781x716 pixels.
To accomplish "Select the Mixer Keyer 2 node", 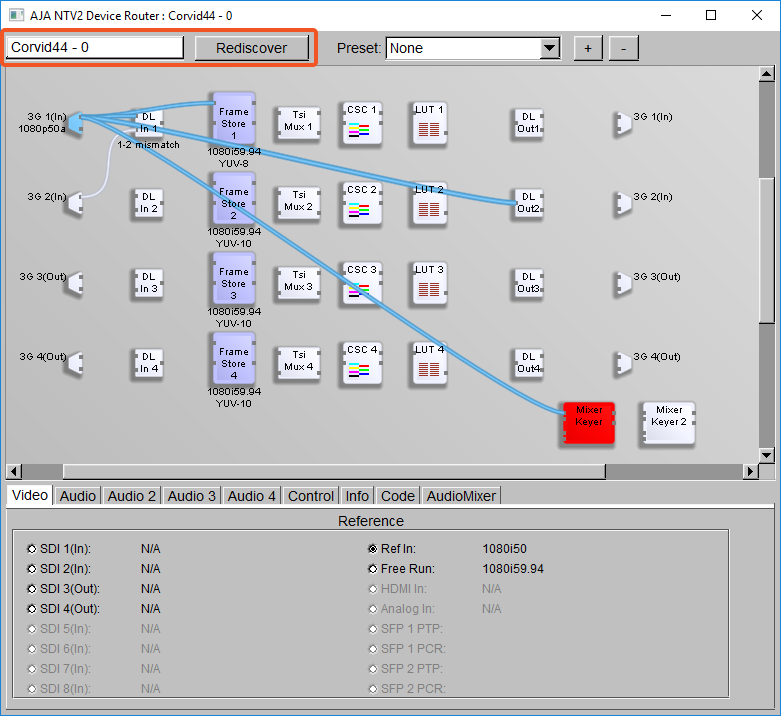I will click(668, 423).
